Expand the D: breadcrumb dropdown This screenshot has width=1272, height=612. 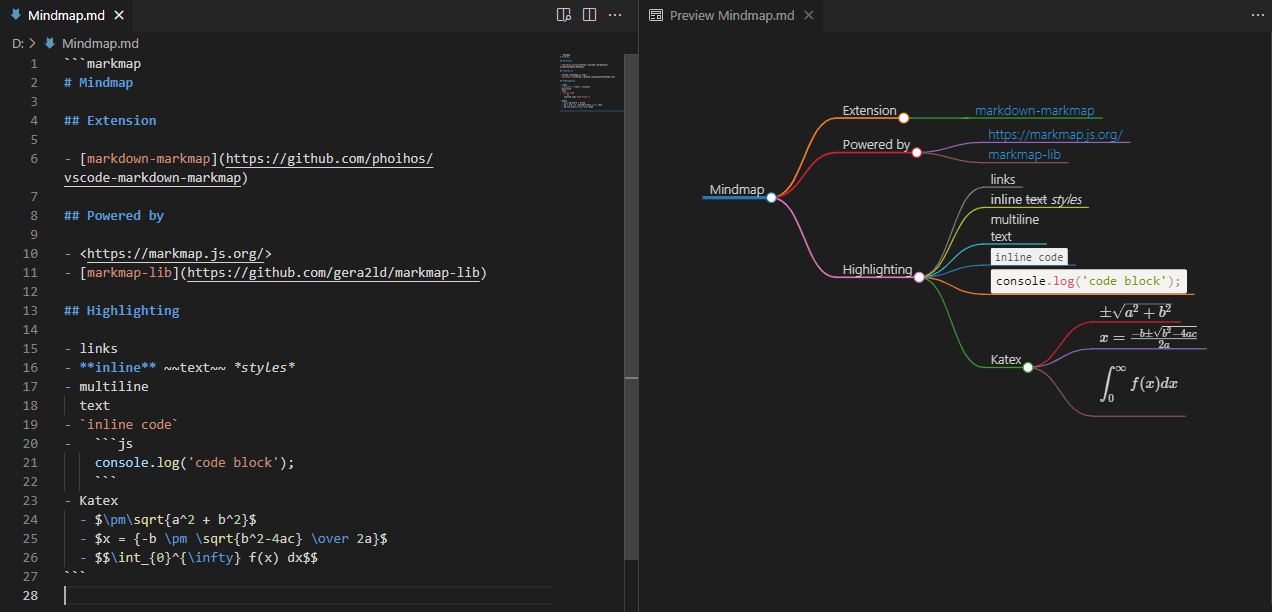(x=18, y=43)
